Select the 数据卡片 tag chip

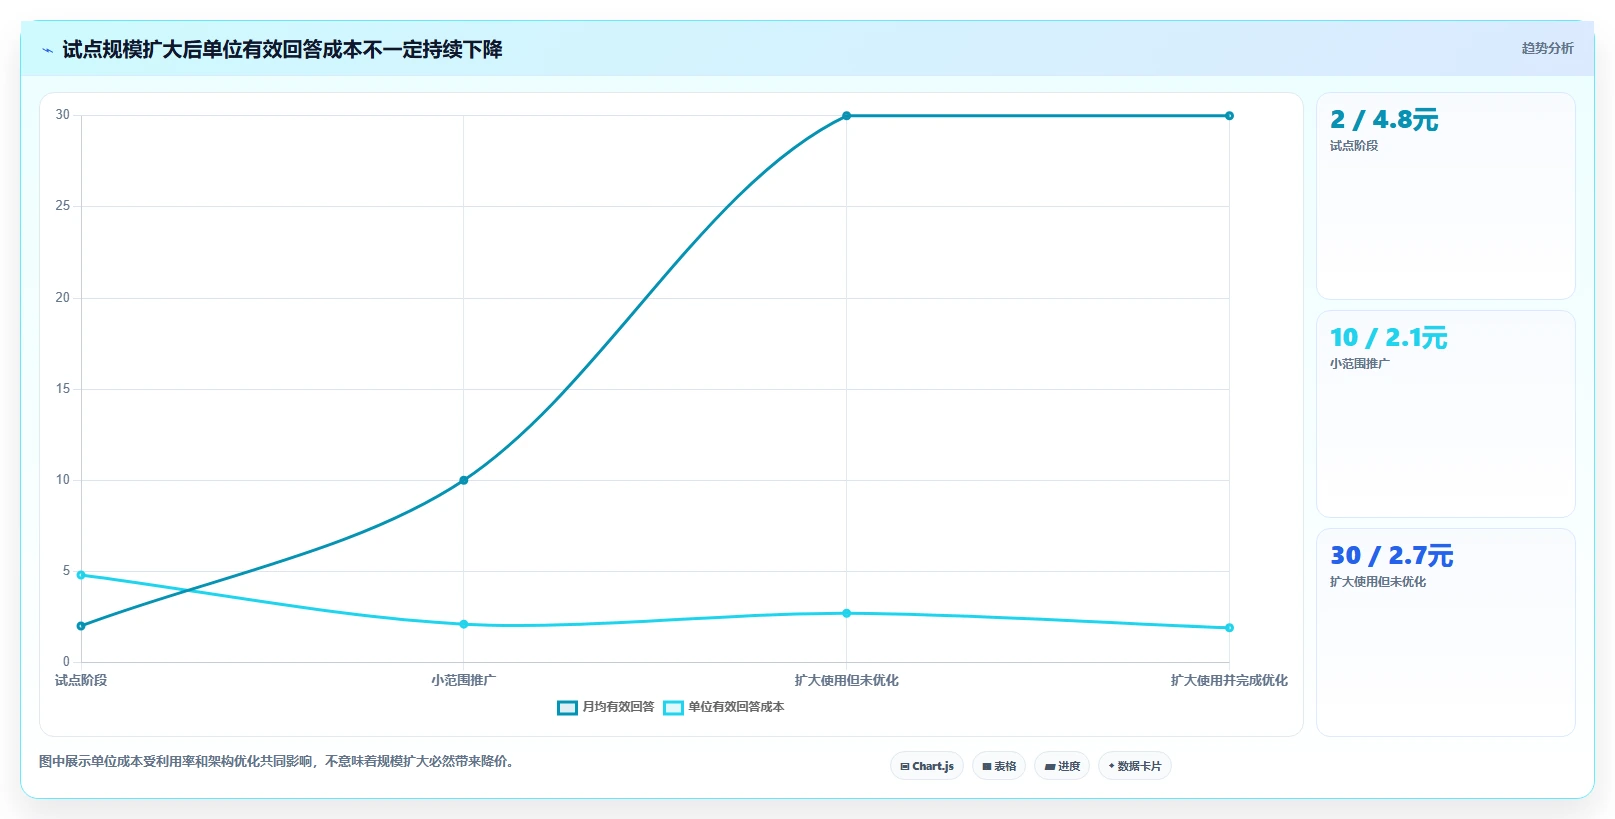pyautogui.click(x=1135, y=766)
